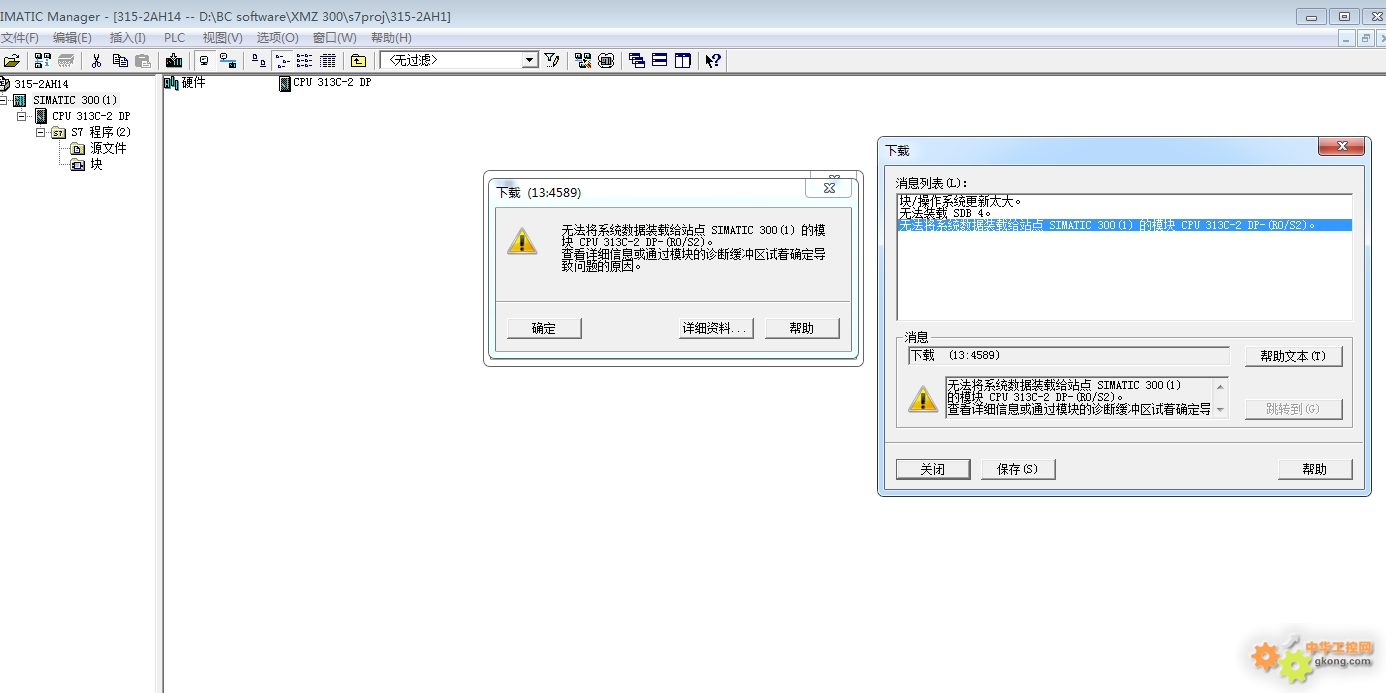
Task: Collapse the S7 程序(2) tree node
Action: pyautogui.click(x=41, y=132)
